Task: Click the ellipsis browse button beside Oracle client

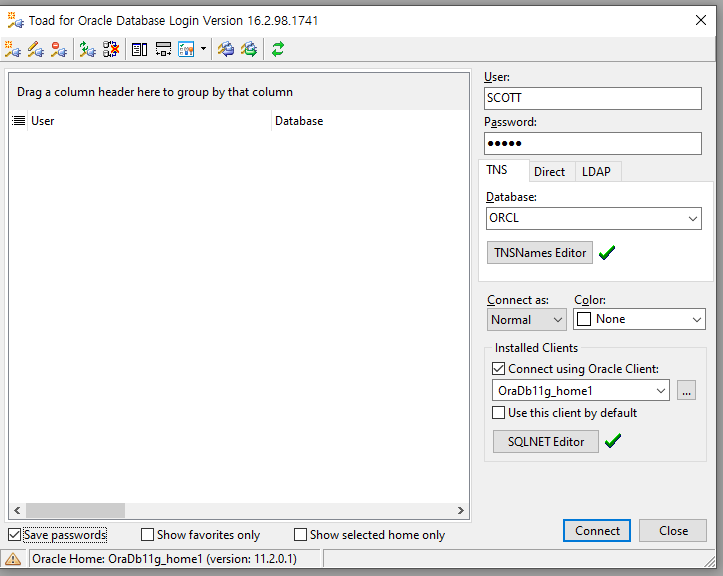Action: (686, 391)
